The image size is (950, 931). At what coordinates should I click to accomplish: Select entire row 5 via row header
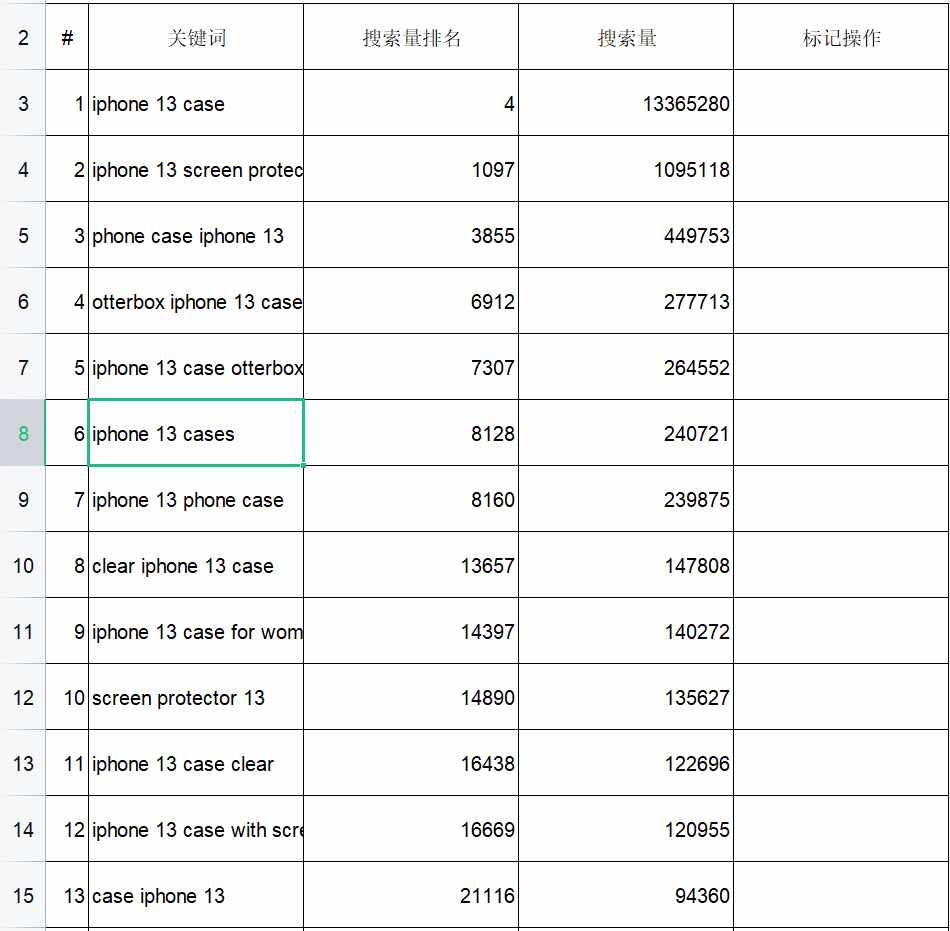click(x=22, y=235)
